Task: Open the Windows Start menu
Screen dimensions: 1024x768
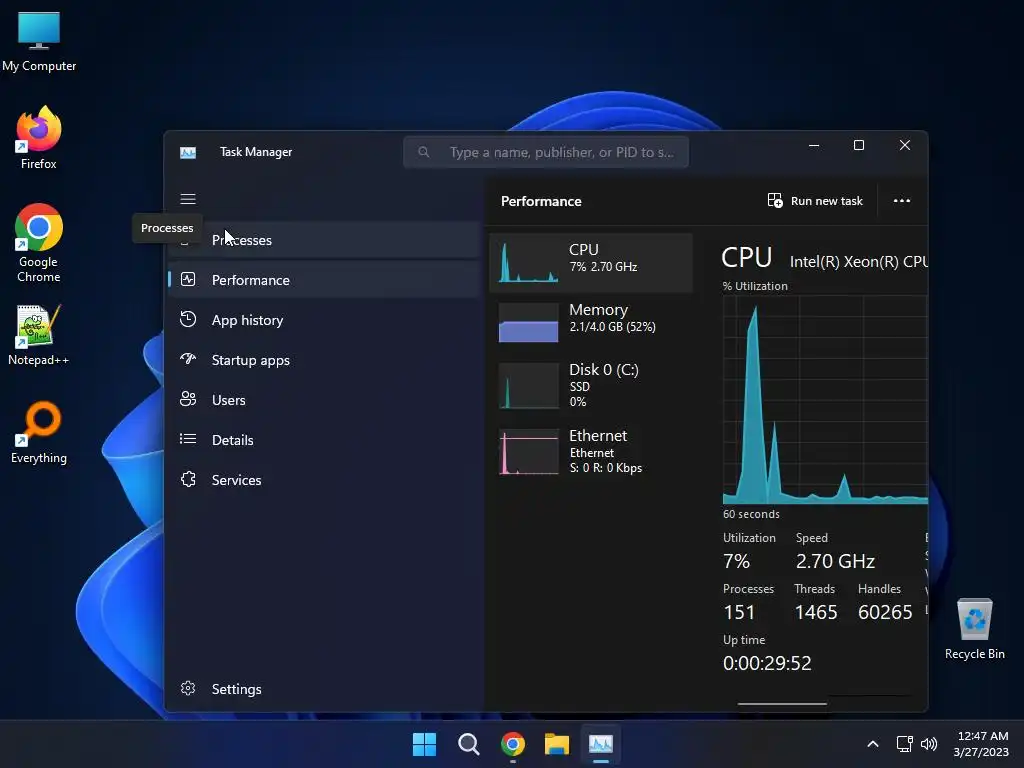Action: click(x=424, y=744)
